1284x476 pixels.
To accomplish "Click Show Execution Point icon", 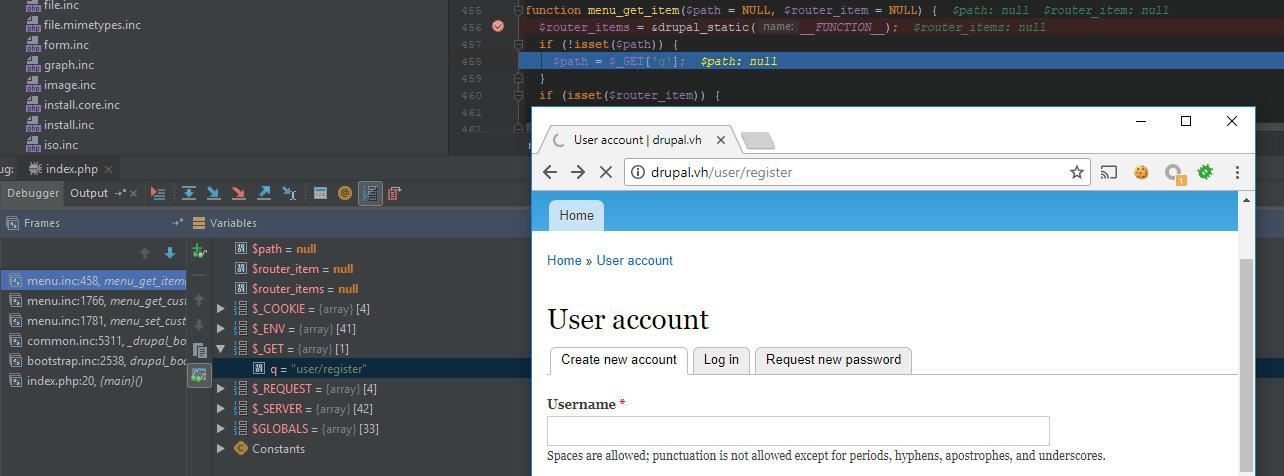I will 158,193.
